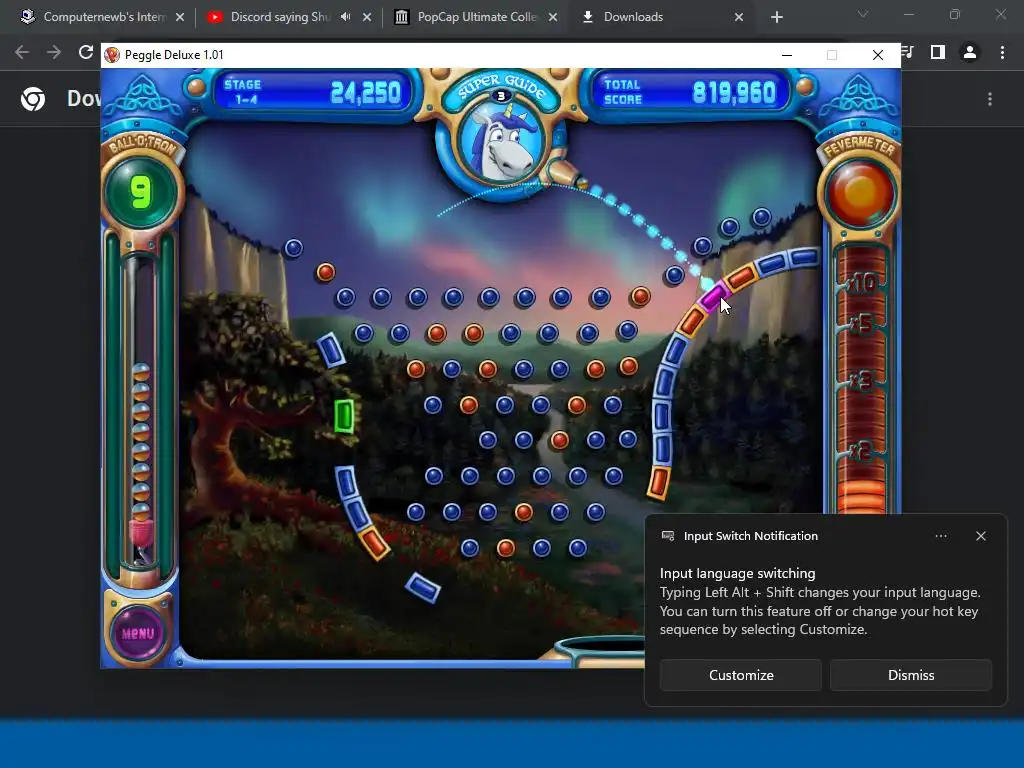Screen dimensions: 1024x768
Task: Open Downloads page three-dot more actions
Action: (x=990, y=99)
